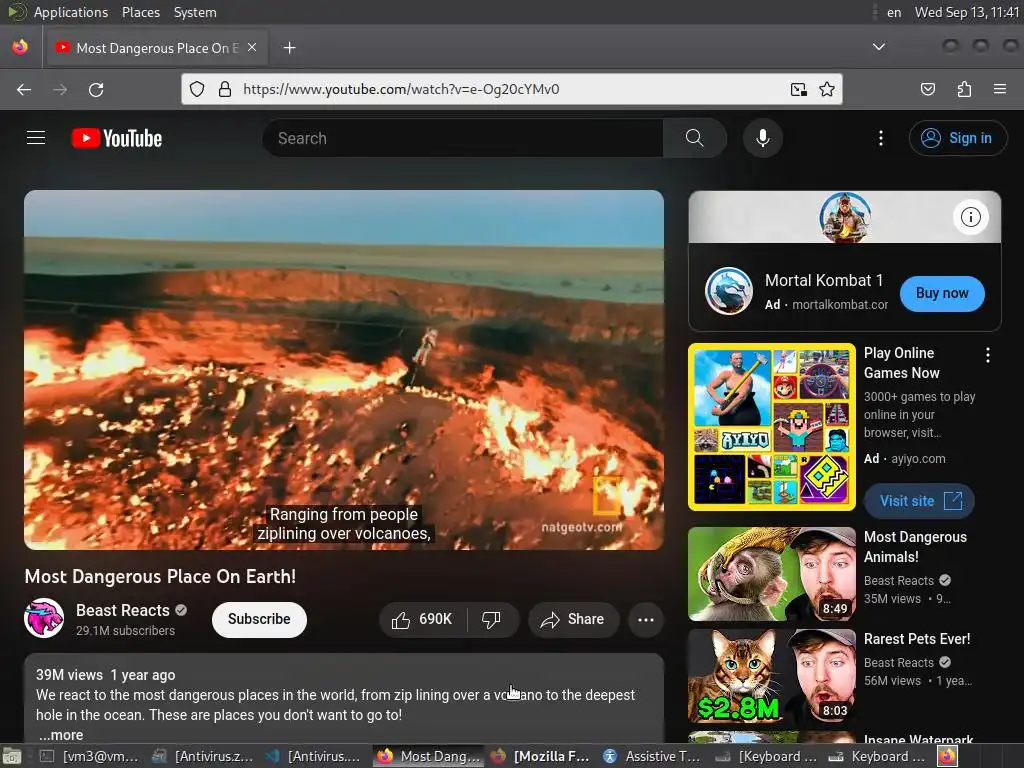Image resolution: width=1024 pixels, height=768 pixels.
Task: Click the Share button
Action: 573,619
